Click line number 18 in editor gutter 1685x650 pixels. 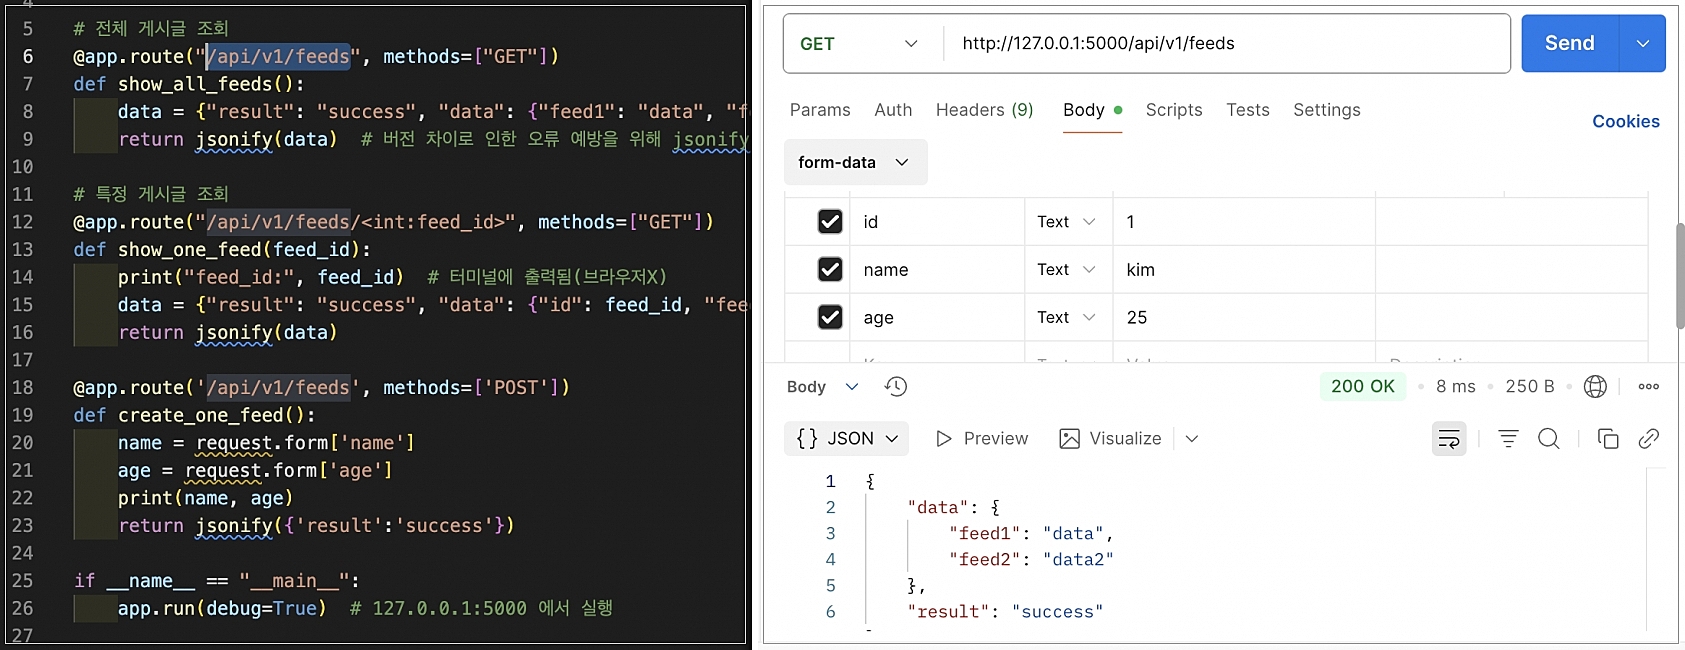22,387
